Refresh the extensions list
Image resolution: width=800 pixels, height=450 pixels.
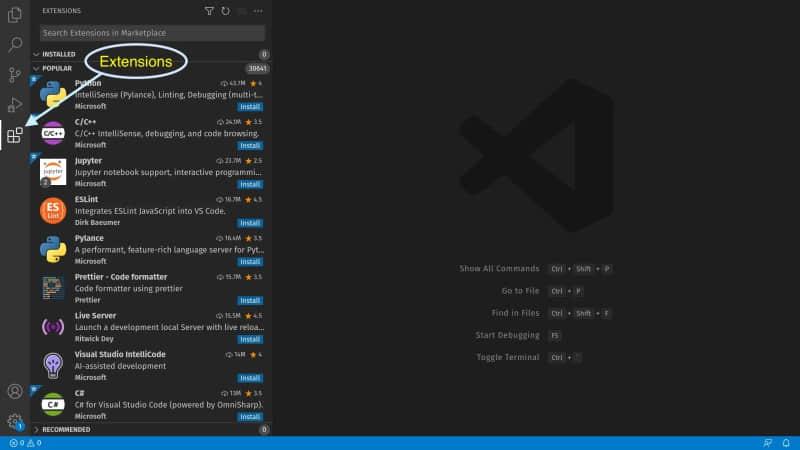coord(225,11)
